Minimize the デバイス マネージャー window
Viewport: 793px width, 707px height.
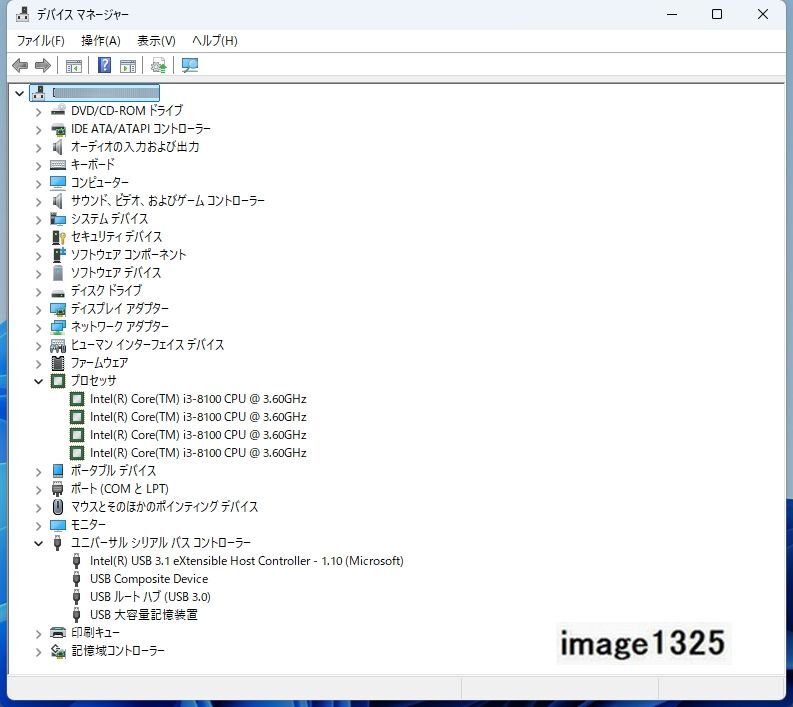[672, 14]
